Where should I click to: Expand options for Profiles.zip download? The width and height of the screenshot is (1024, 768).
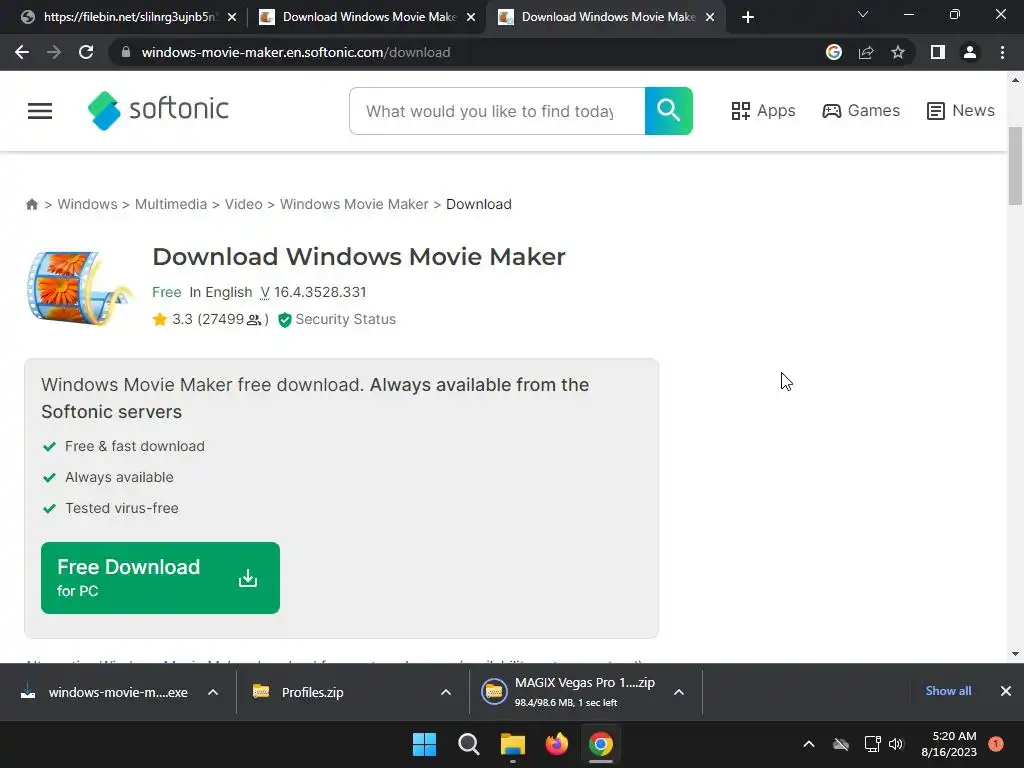click(x=446, y=692)
